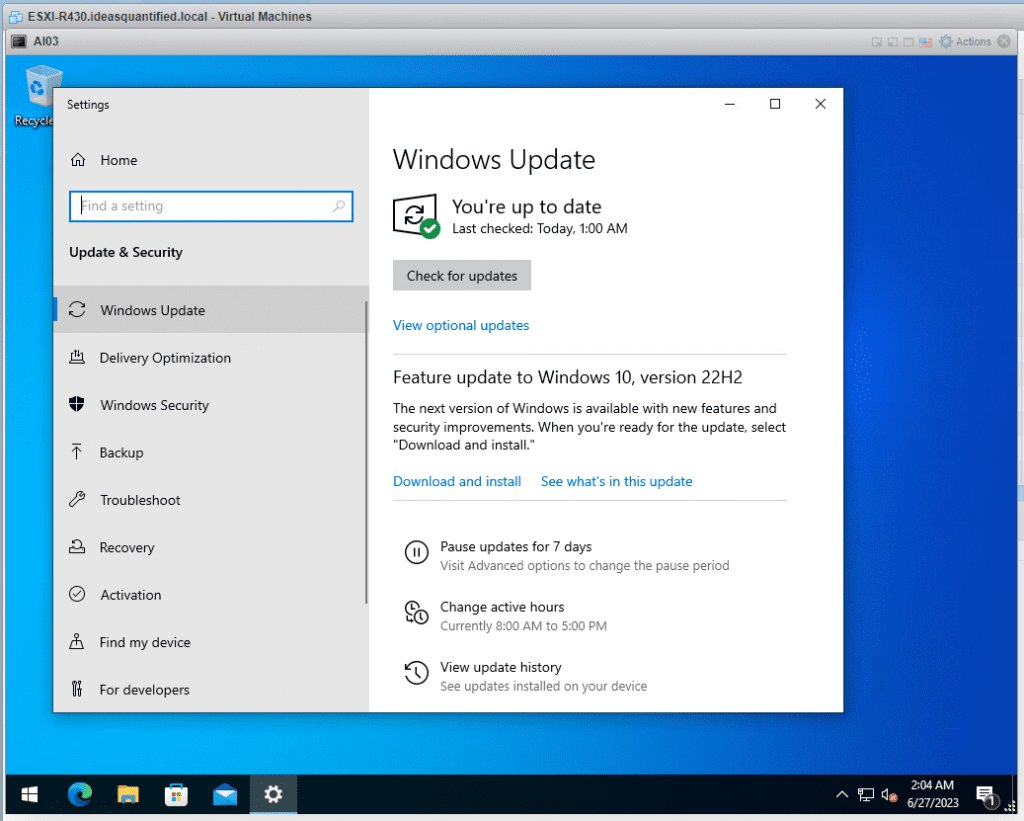
Task: Click the network tray icon
Action: [x=865, y=795]
